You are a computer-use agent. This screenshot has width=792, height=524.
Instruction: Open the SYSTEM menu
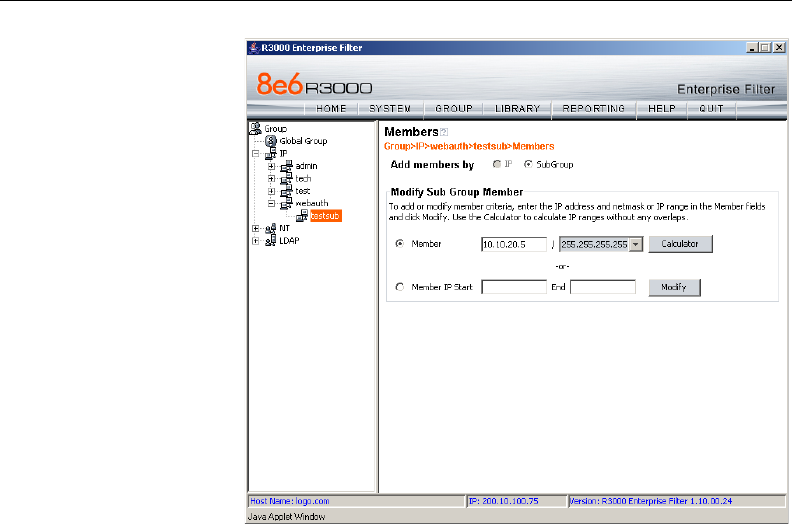[390, 109]
